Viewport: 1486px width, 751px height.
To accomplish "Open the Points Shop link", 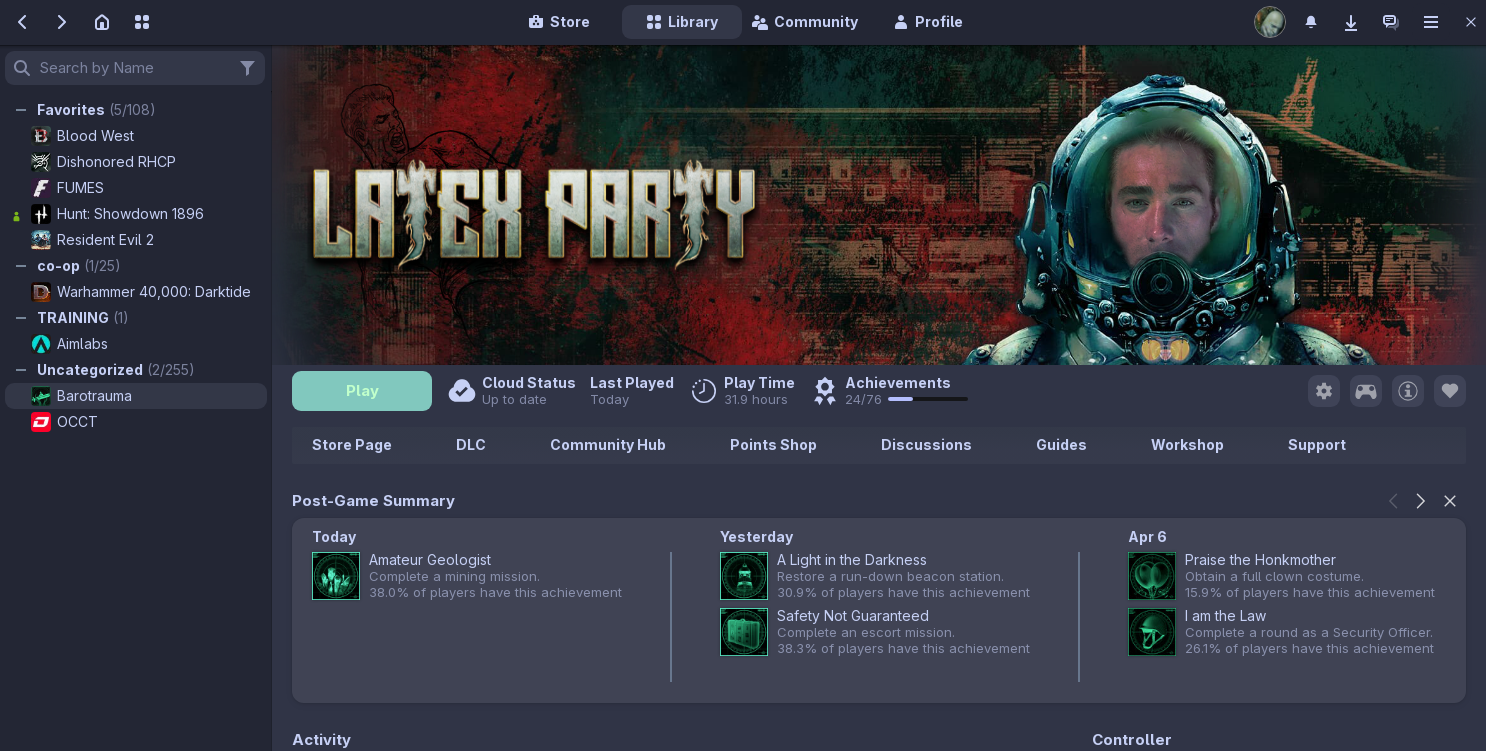I will 773,445.
